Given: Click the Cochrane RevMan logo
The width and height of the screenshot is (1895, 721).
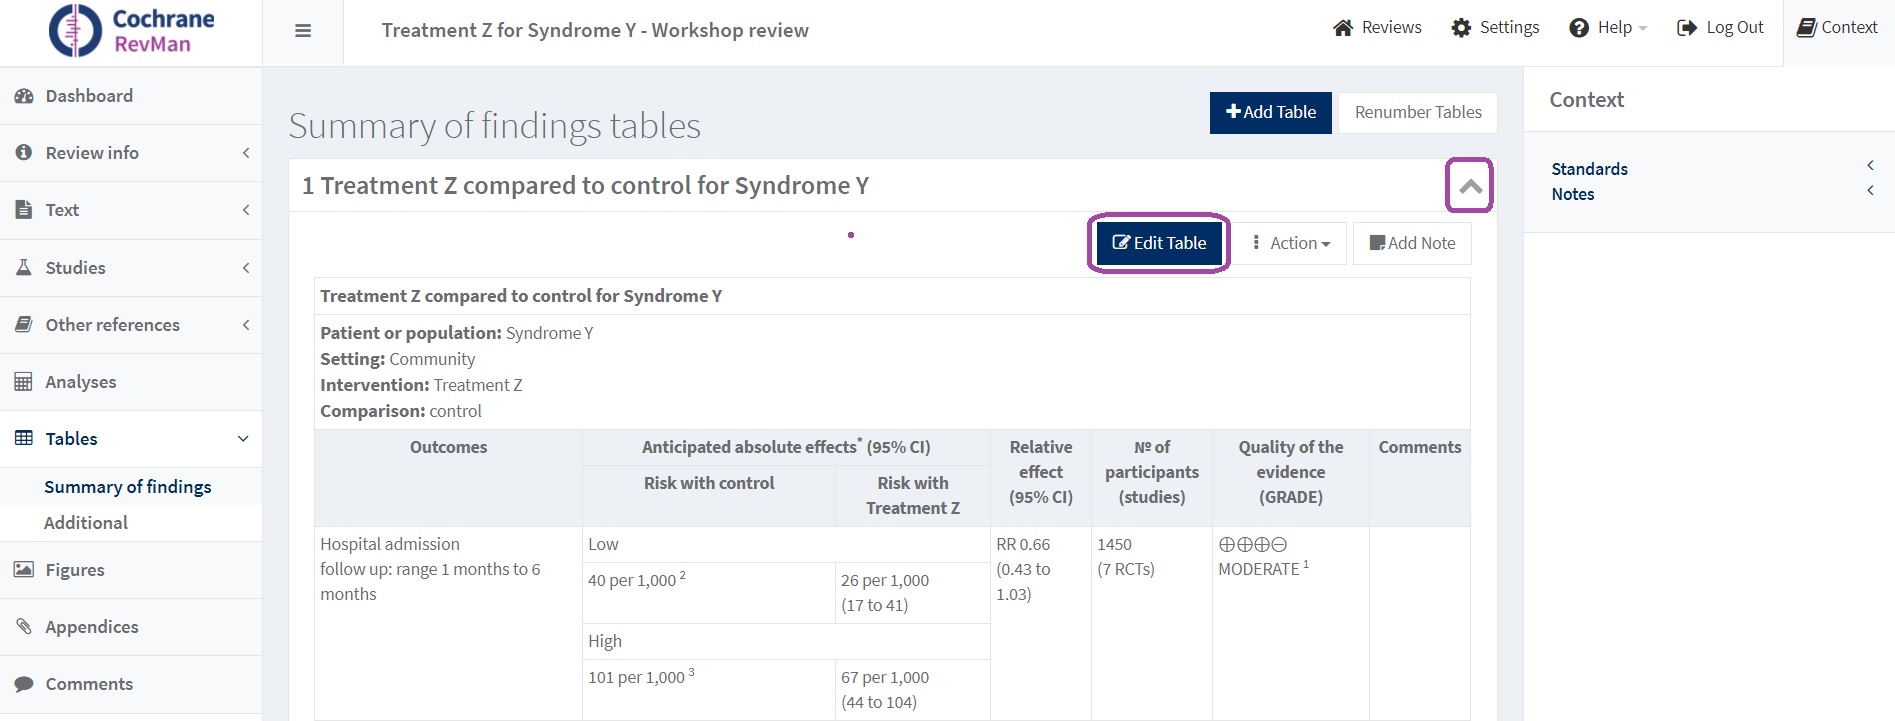Looking at the screenshot, I should (132, 31).
